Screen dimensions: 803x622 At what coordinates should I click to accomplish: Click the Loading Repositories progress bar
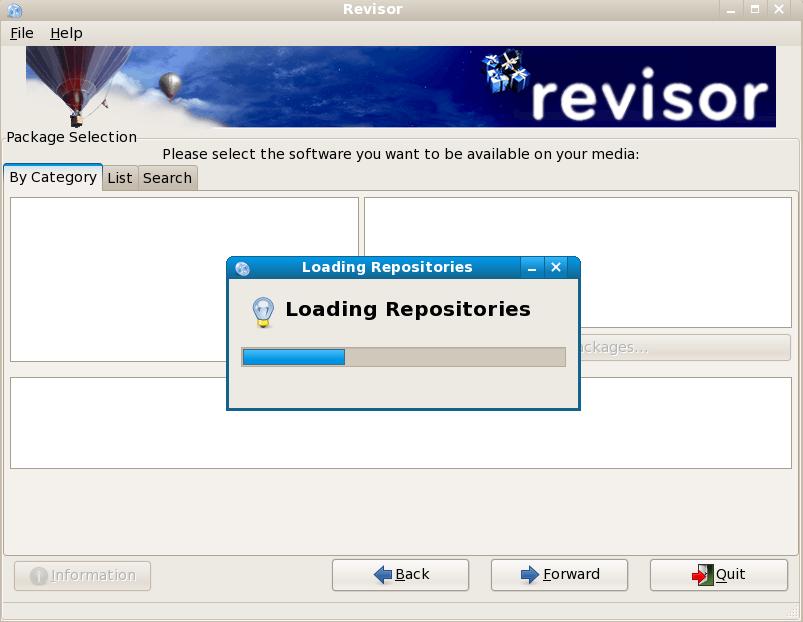tap(404, 357)
